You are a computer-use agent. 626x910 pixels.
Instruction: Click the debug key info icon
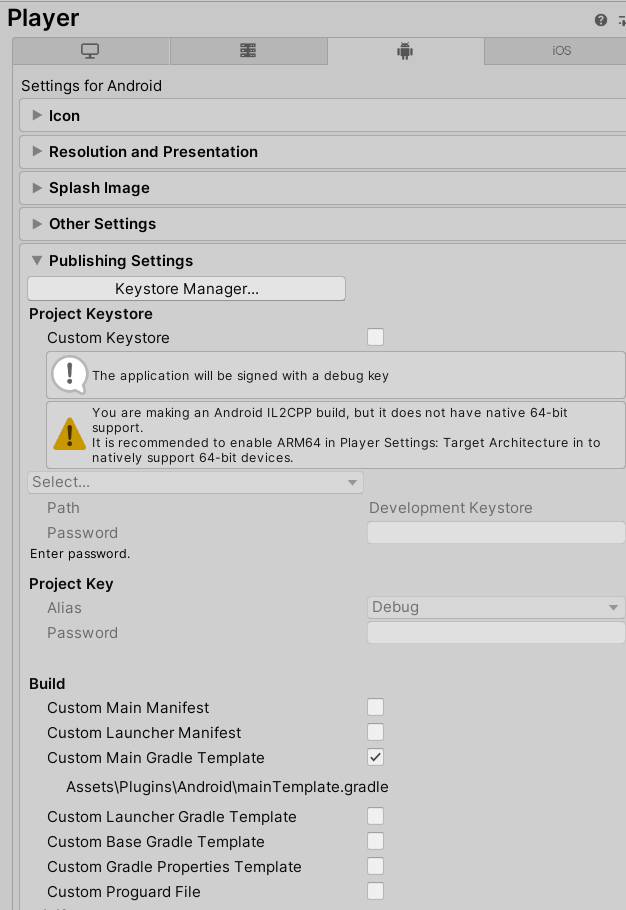pyautogui.click(x=70, y=375)
